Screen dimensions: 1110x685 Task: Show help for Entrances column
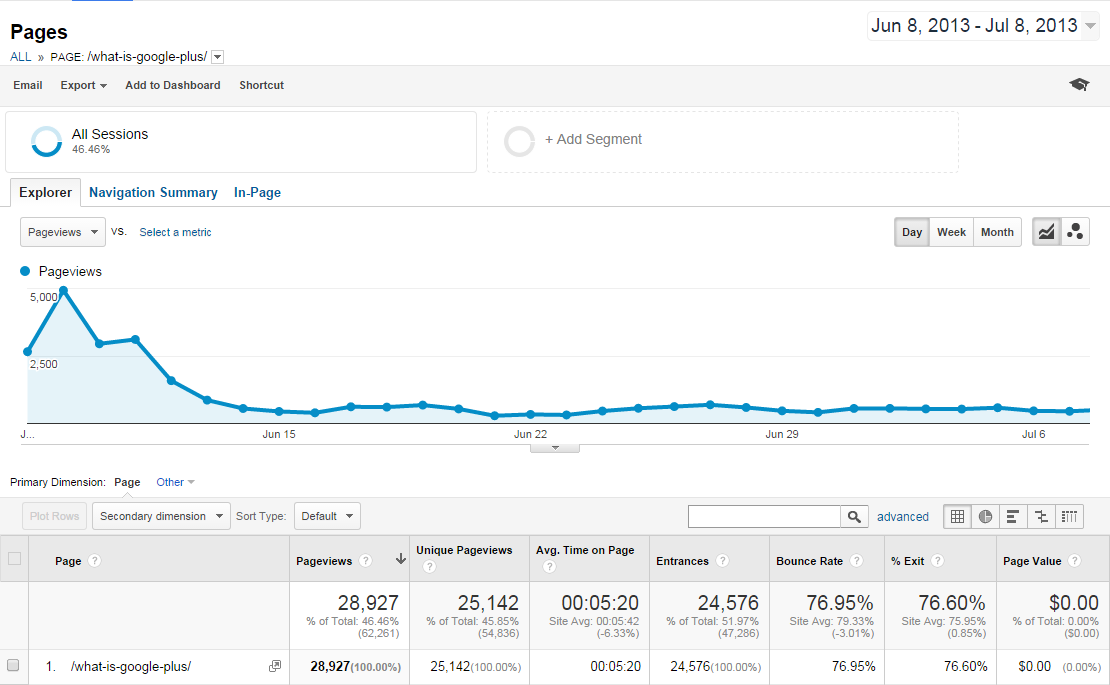coord(722,560)
